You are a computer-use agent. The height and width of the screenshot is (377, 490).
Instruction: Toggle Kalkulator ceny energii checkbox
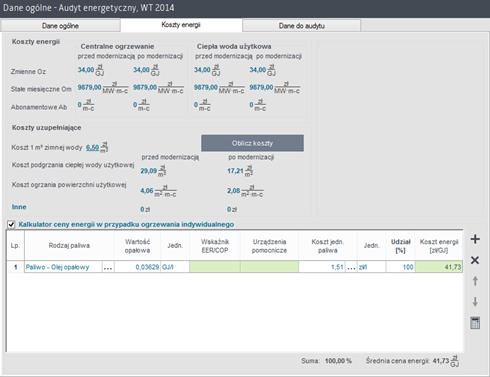click(11, 224)
